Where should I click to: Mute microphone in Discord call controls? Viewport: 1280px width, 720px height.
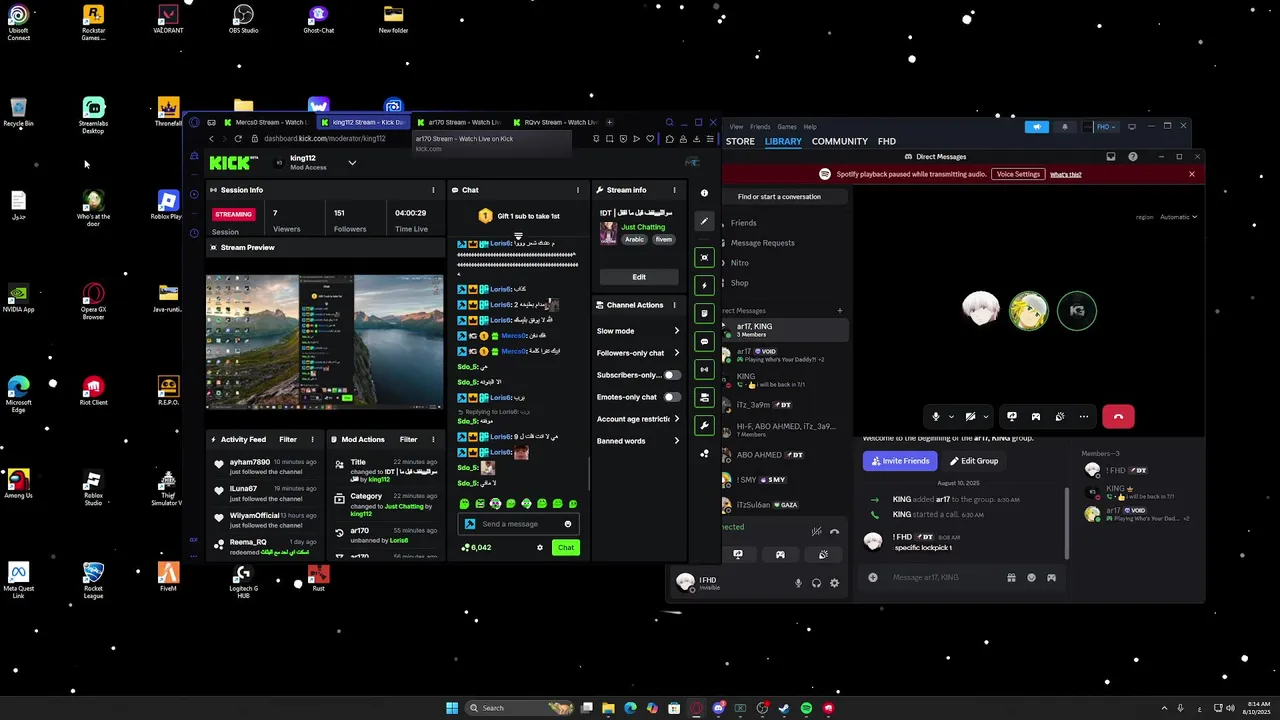click(936, 416)
